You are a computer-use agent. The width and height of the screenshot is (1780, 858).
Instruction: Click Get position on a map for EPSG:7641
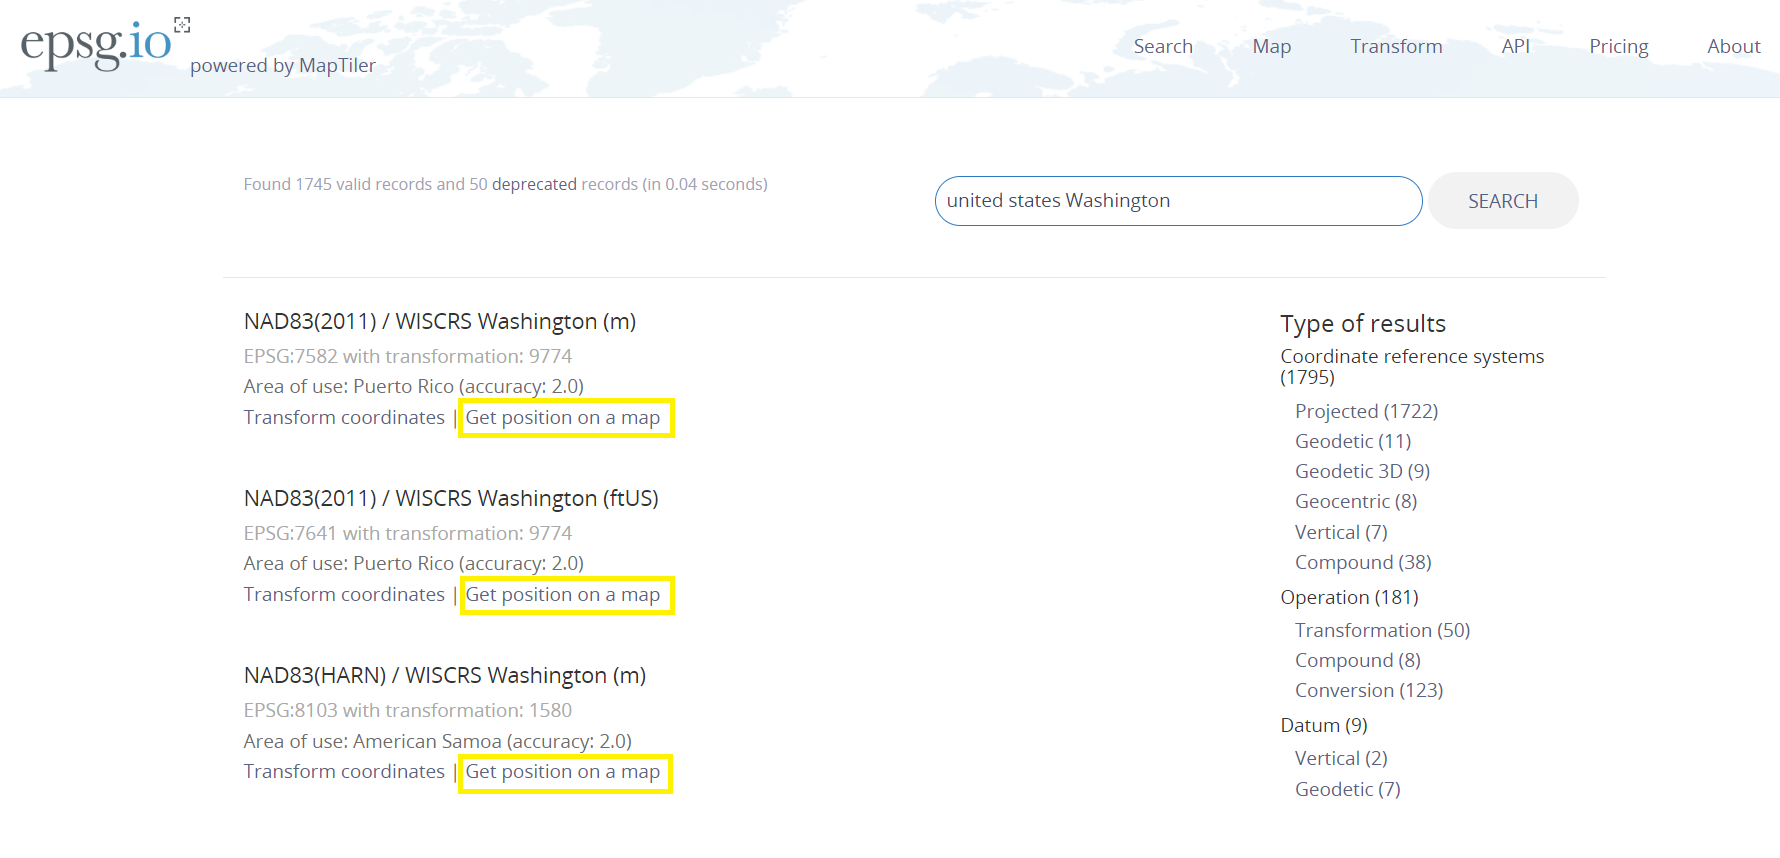[x=563, y=595]
